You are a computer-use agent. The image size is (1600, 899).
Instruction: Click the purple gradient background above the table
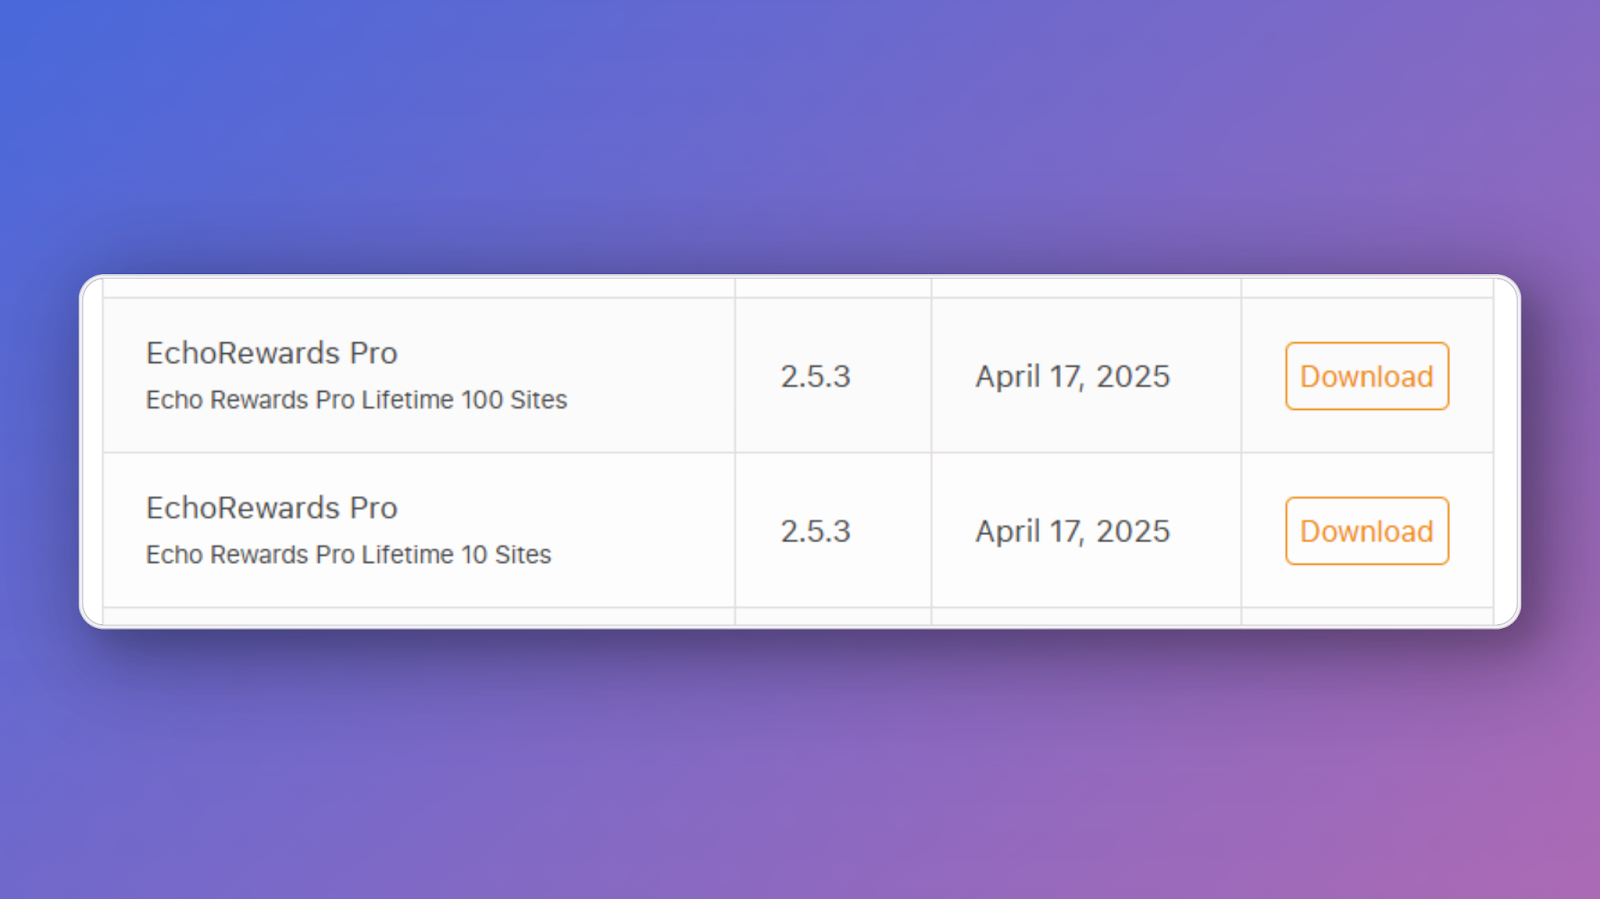click(x=800, y=135)
